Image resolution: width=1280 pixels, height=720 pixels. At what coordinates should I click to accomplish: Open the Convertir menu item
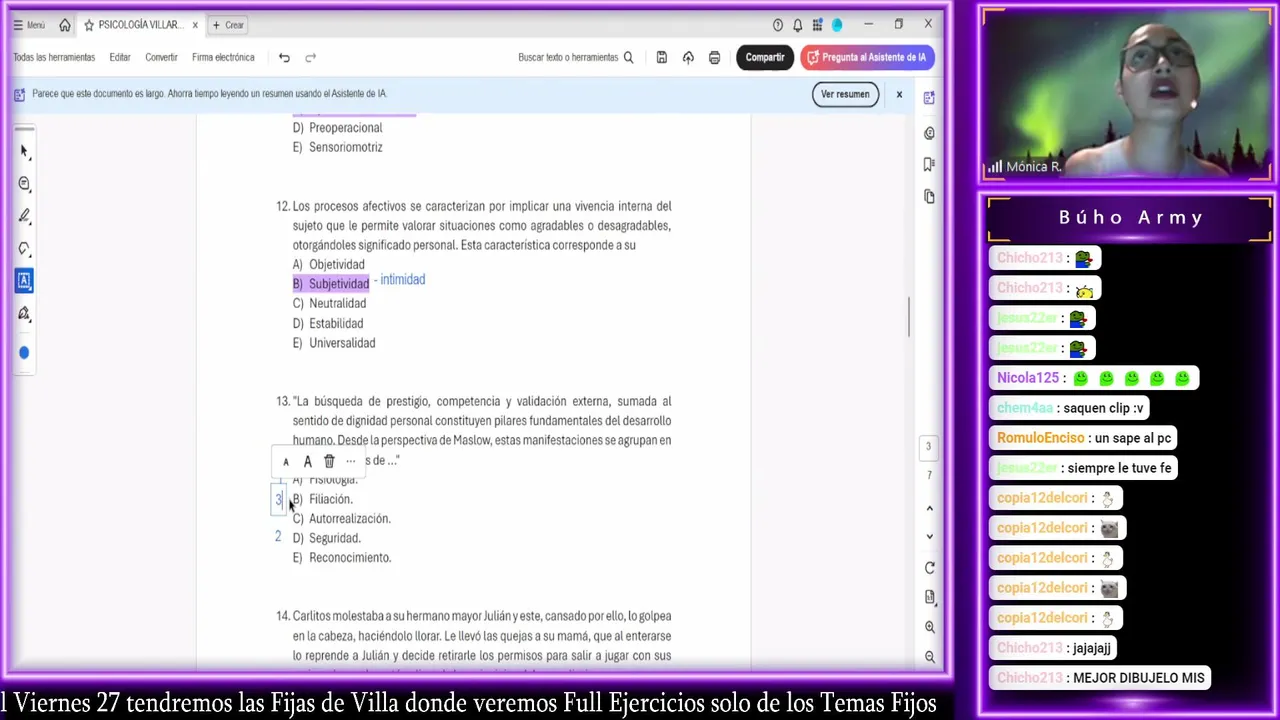161,57
